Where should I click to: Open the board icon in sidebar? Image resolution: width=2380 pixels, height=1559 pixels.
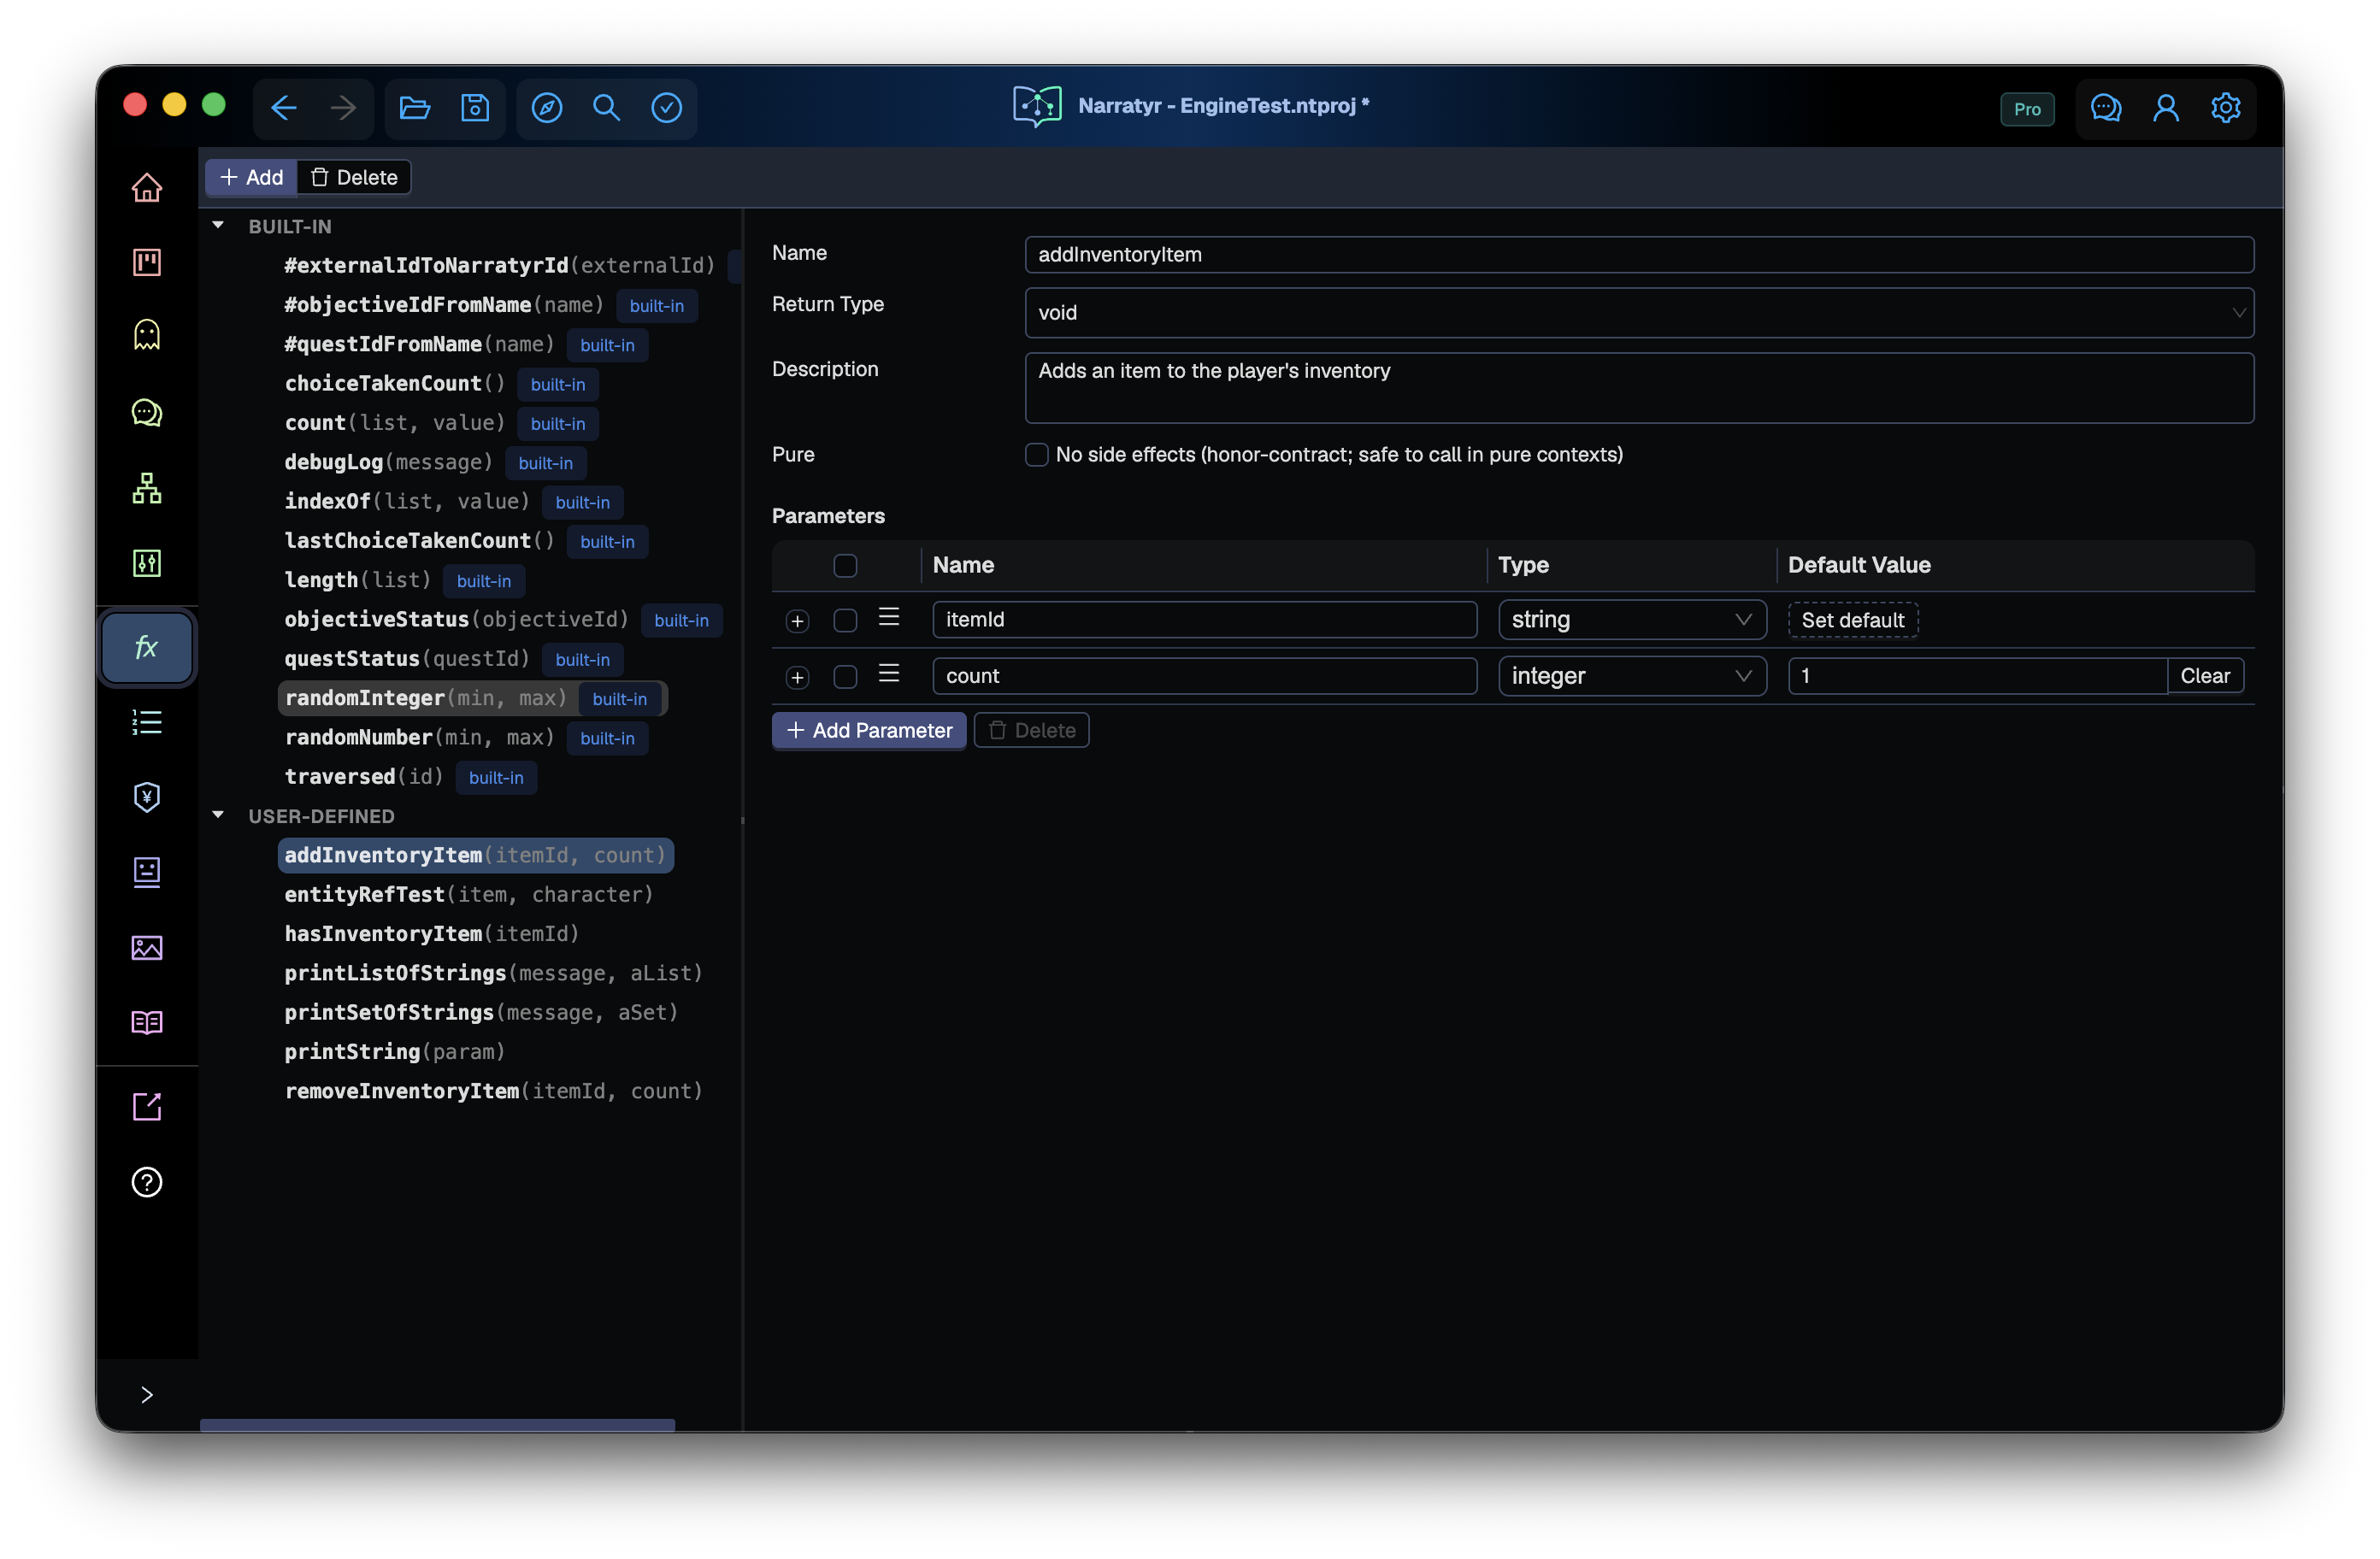click(147, 262)
